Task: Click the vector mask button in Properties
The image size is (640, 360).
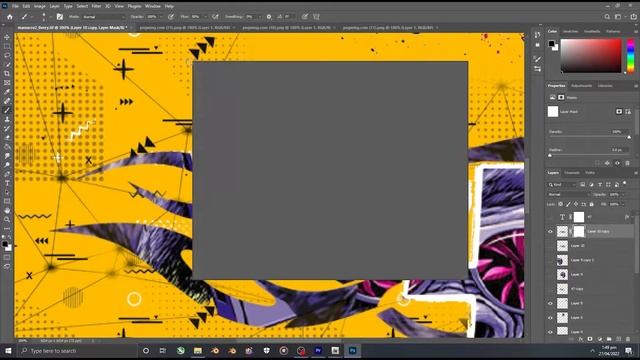Action: click(628, 111)
